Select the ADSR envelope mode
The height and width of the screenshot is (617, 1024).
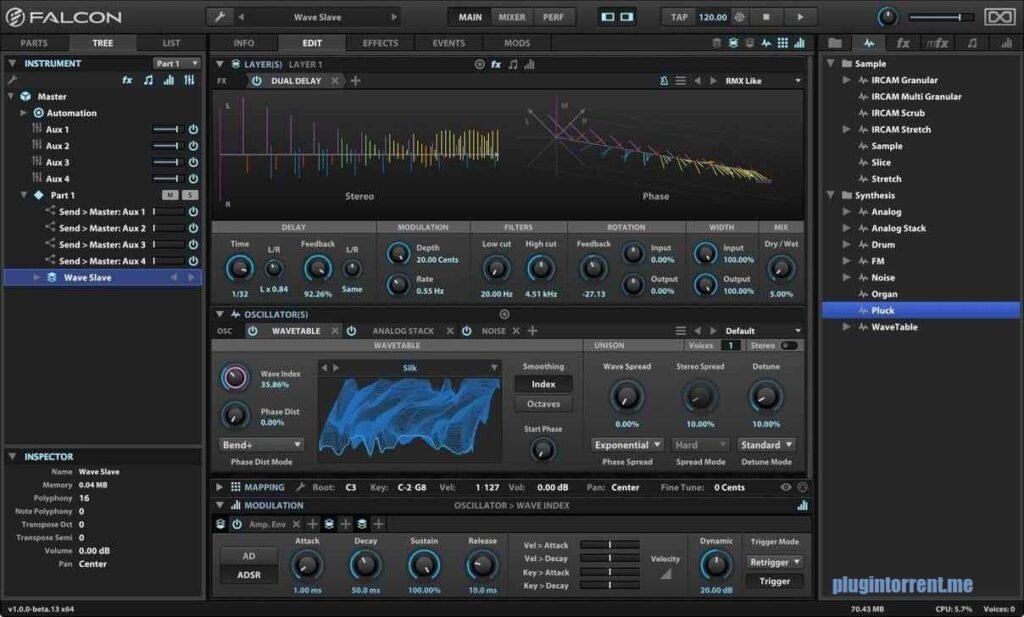(x=249, y=575)
